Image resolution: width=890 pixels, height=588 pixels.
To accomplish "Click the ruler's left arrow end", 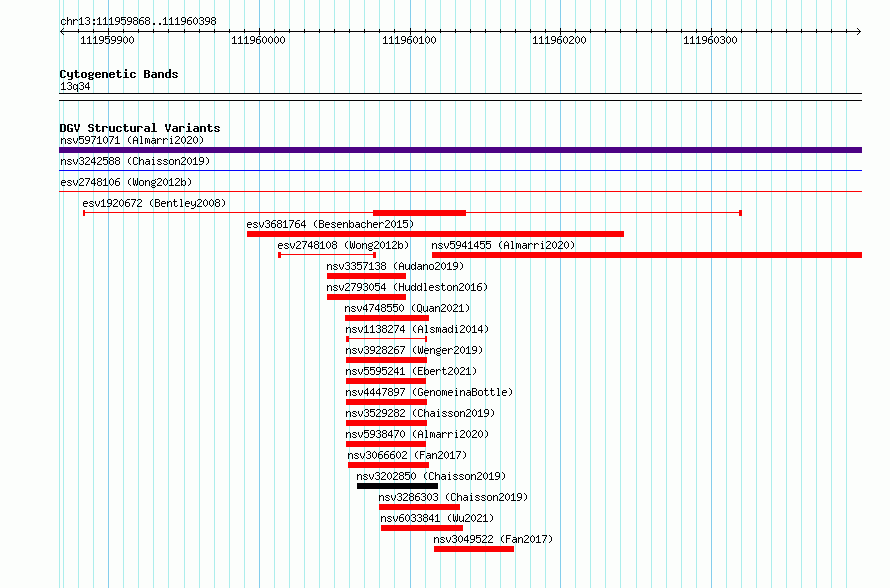I will [x=62, y=31].
